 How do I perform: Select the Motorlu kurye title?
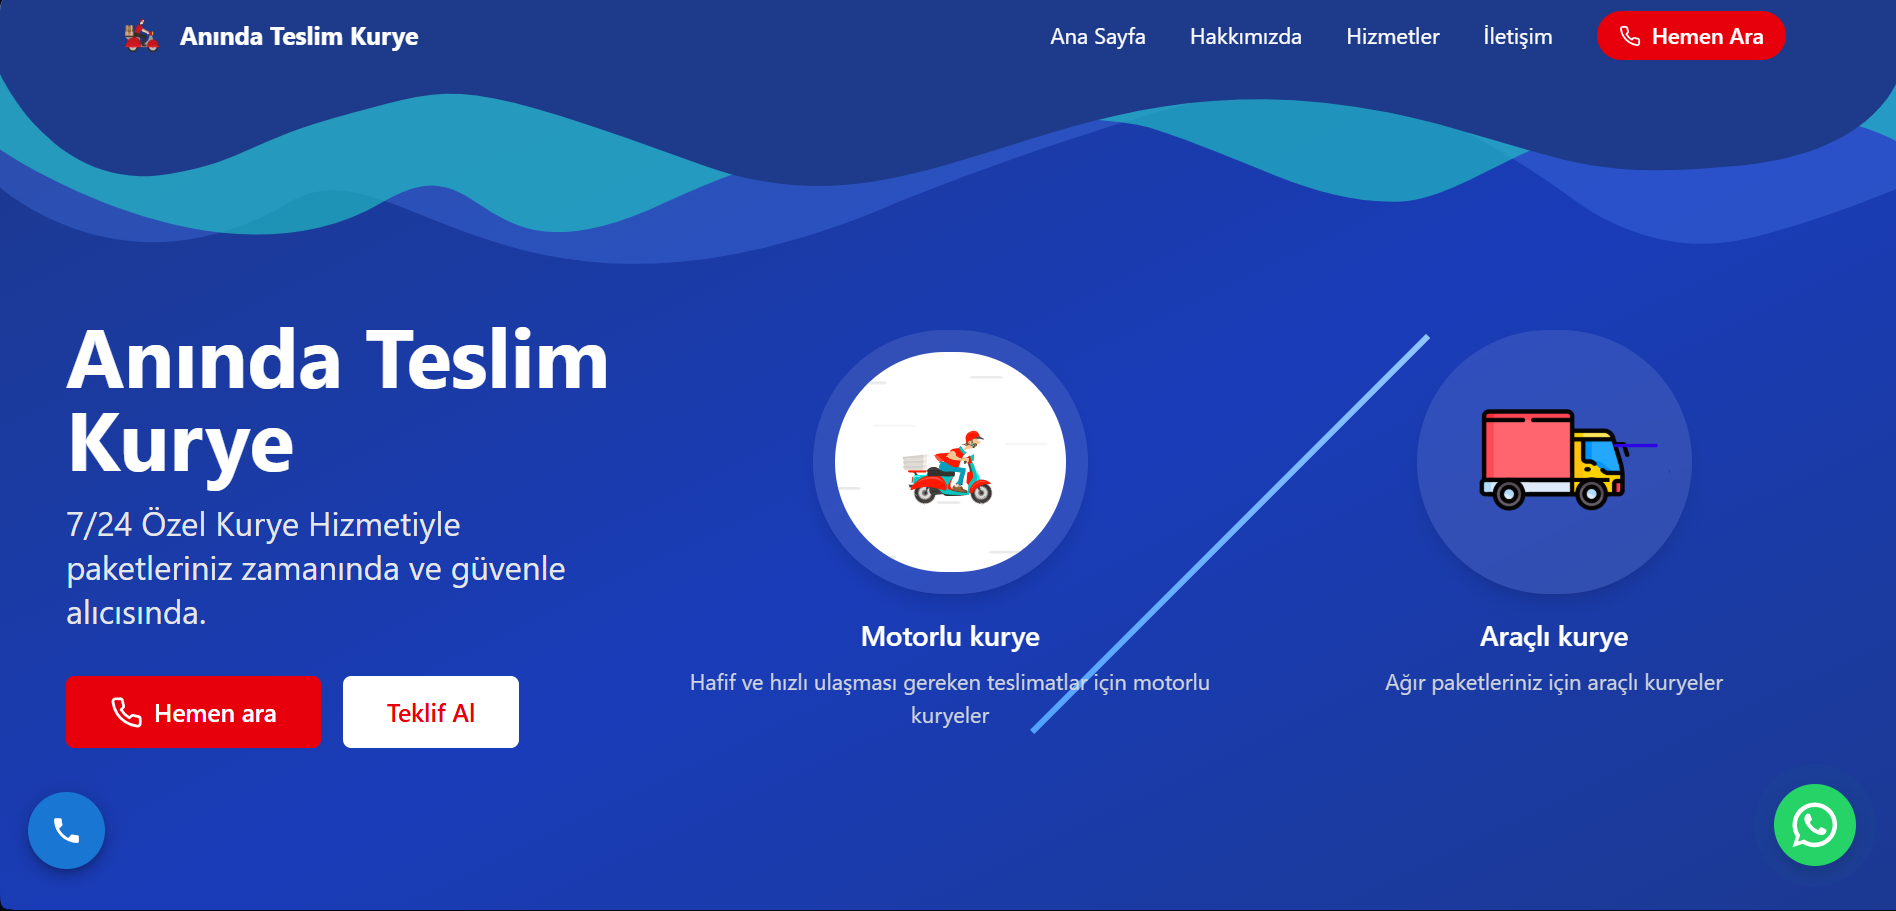pos(950,636)
